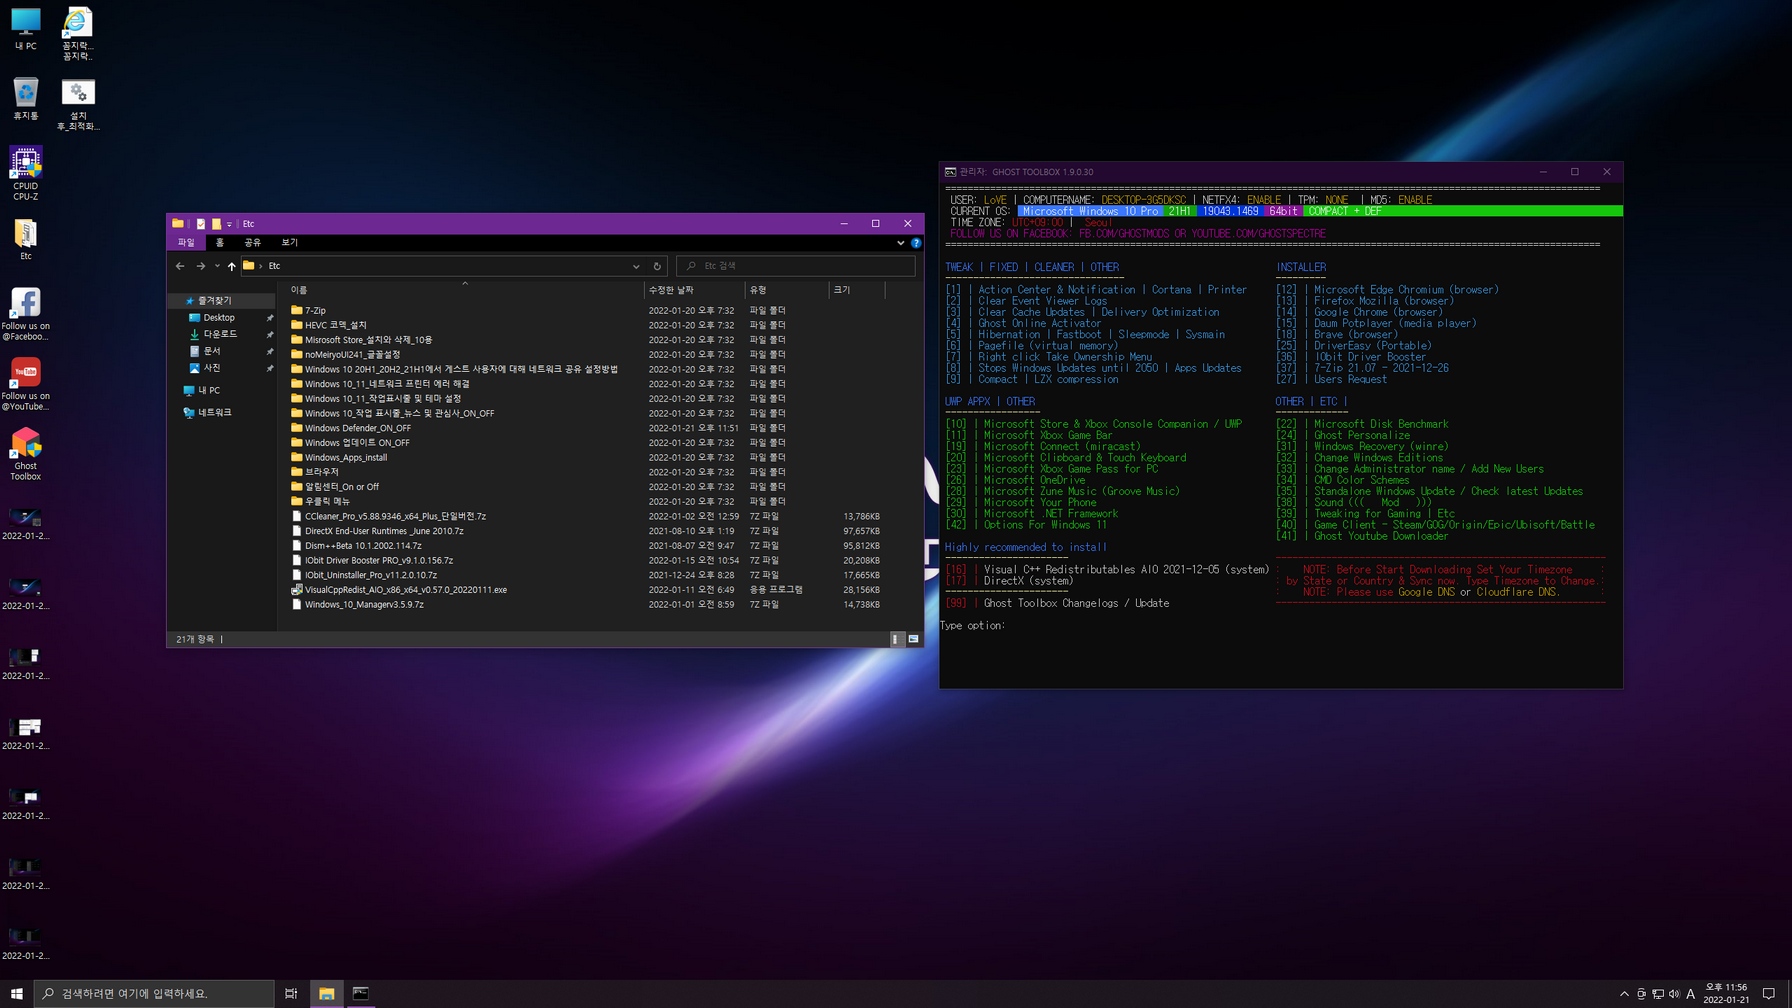
Task: Click the Internet Explorer shortcut on desktop
Action: click(78, 34)
